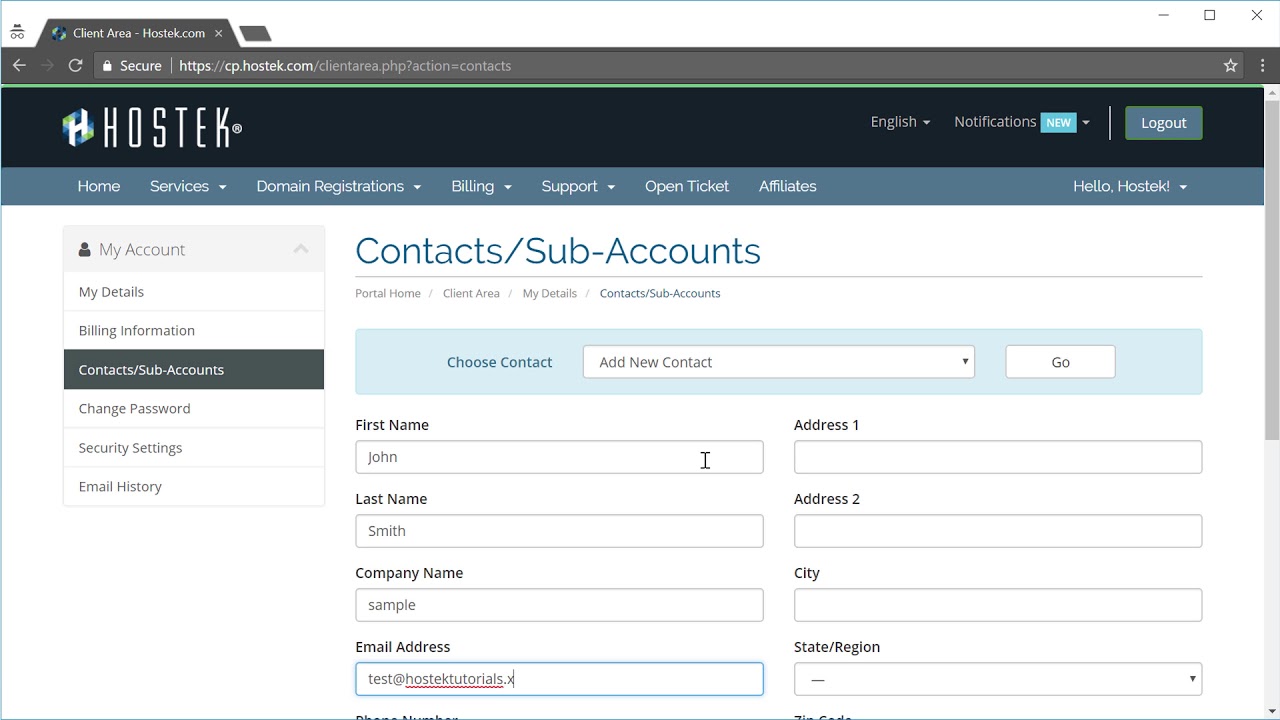1280x720 pixels.
Task: Open Change Password in the sidebar
Action: click(134, 409)
